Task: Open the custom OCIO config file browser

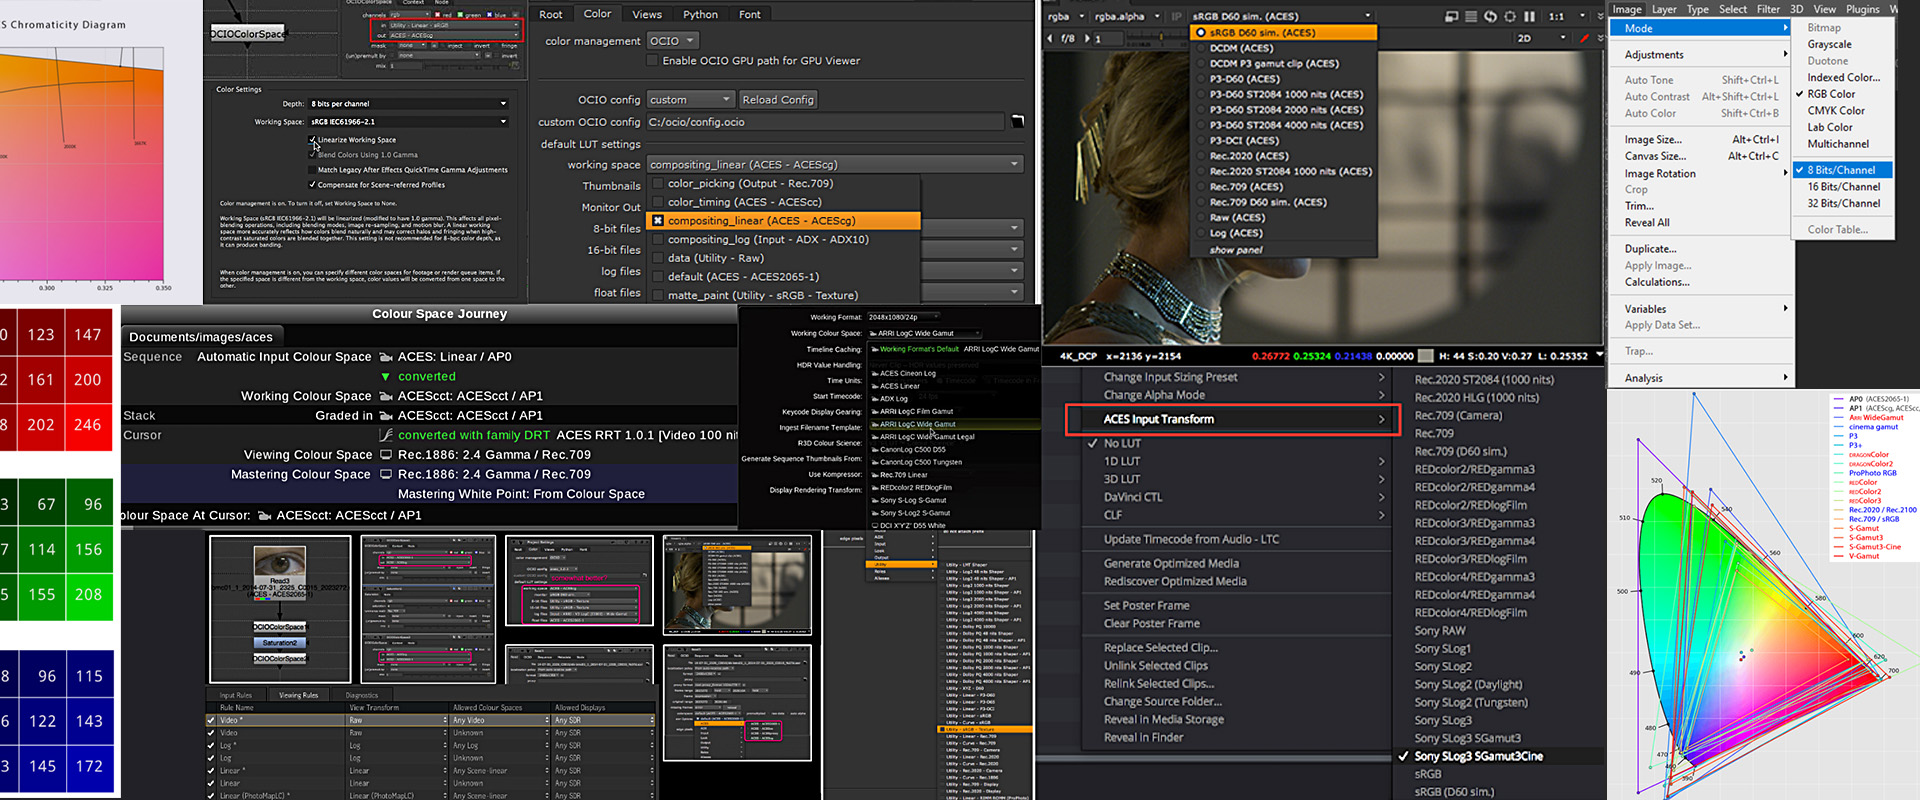Action: click(1017, 121)
